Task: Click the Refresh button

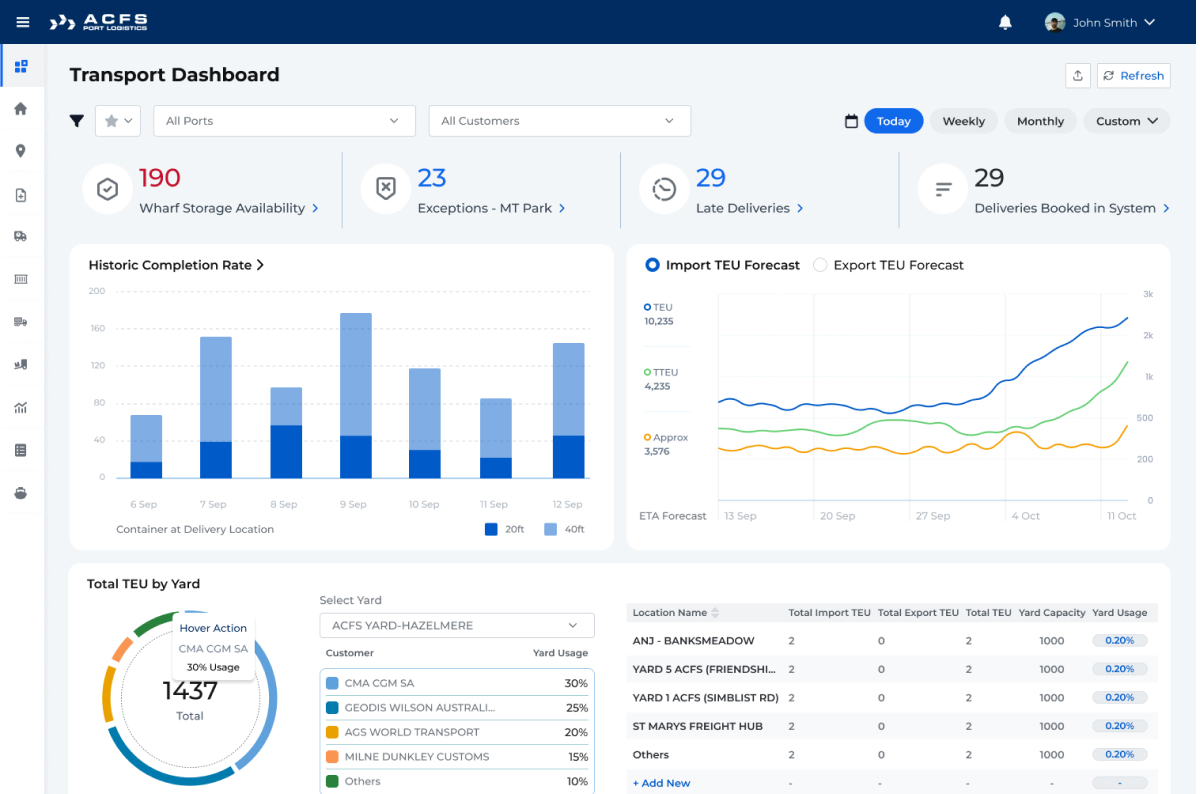Action: pyautogui.click(x=1133, y=76)
